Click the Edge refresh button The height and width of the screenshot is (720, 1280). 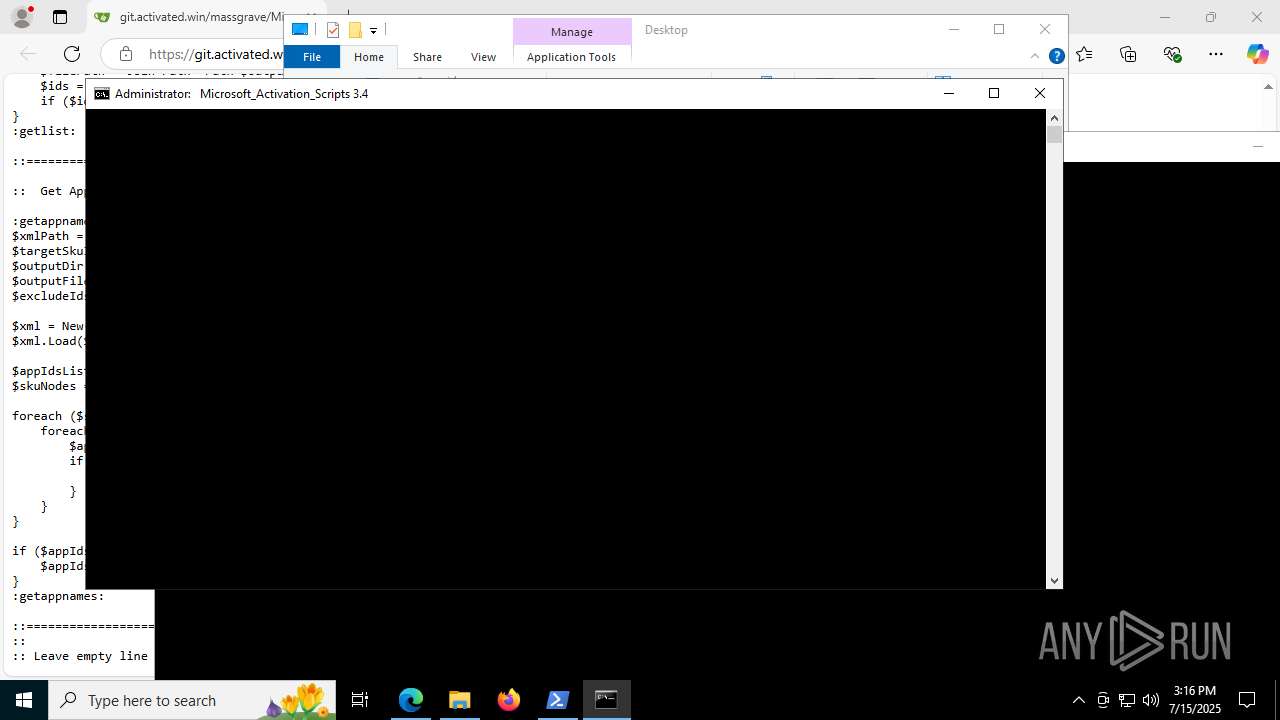(x=72, y=54)
